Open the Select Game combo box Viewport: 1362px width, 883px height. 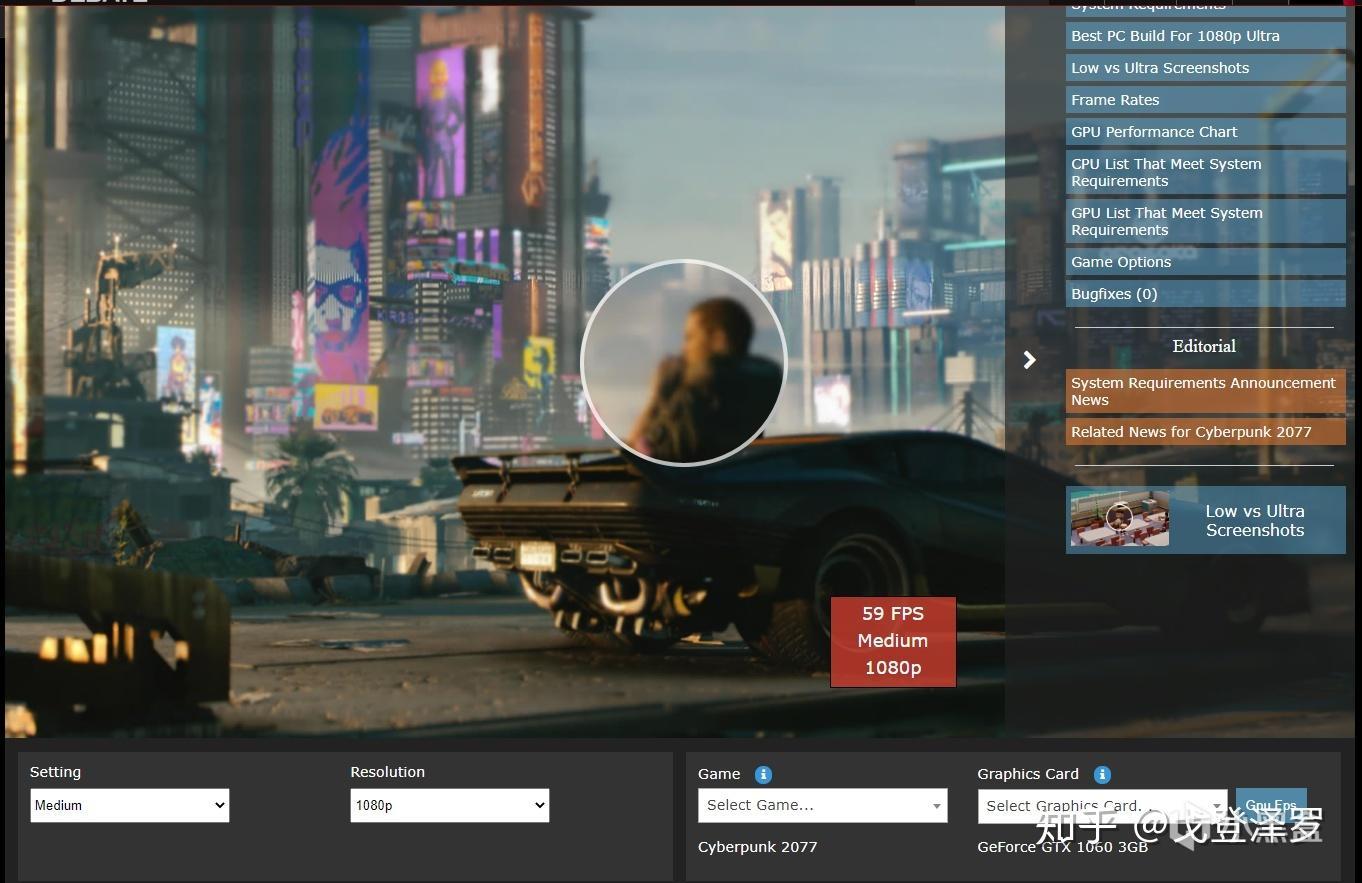pos(822,805)
